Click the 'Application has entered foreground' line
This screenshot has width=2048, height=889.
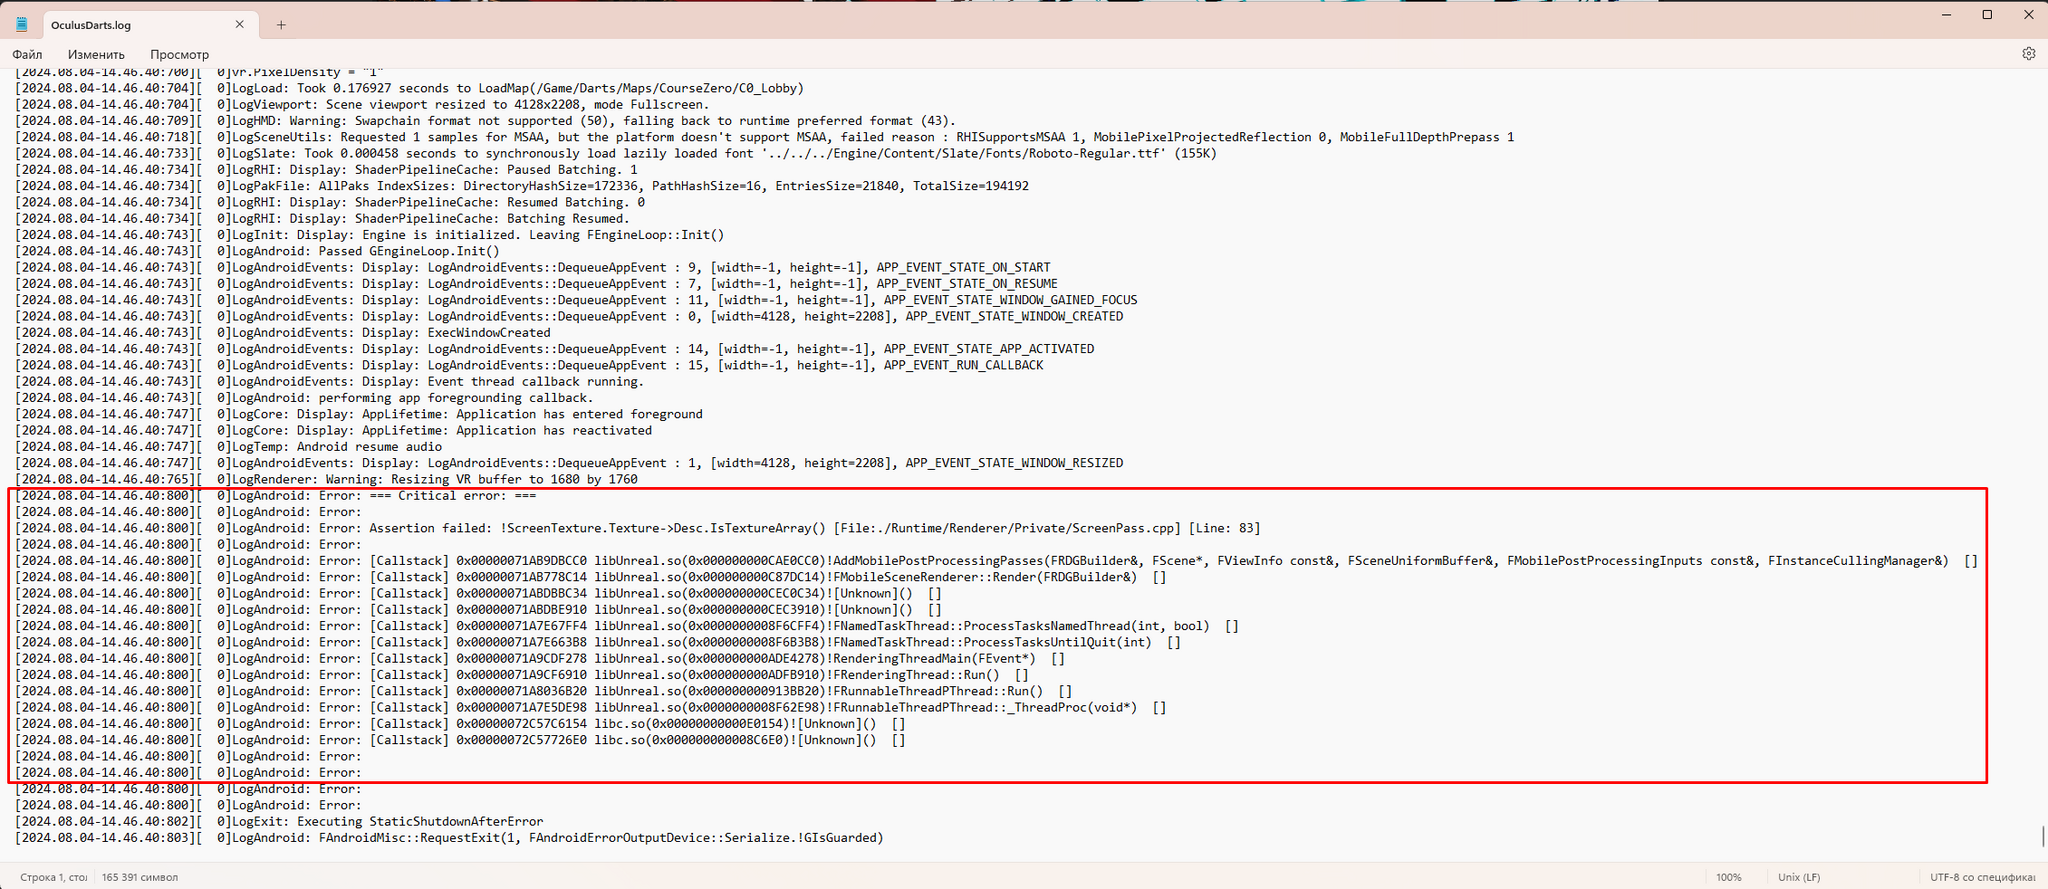tap(359, 414)
